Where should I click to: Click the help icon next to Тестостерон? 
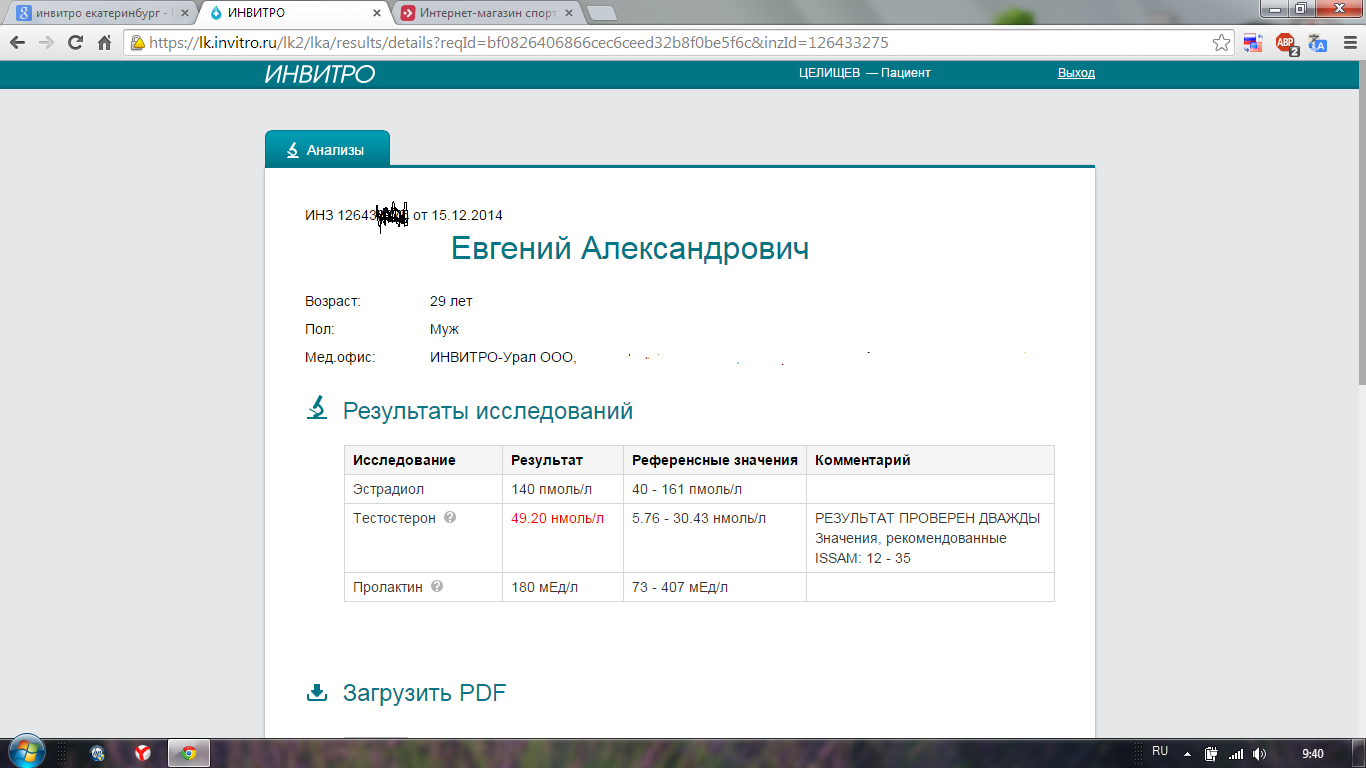click(x=450, y=518)
